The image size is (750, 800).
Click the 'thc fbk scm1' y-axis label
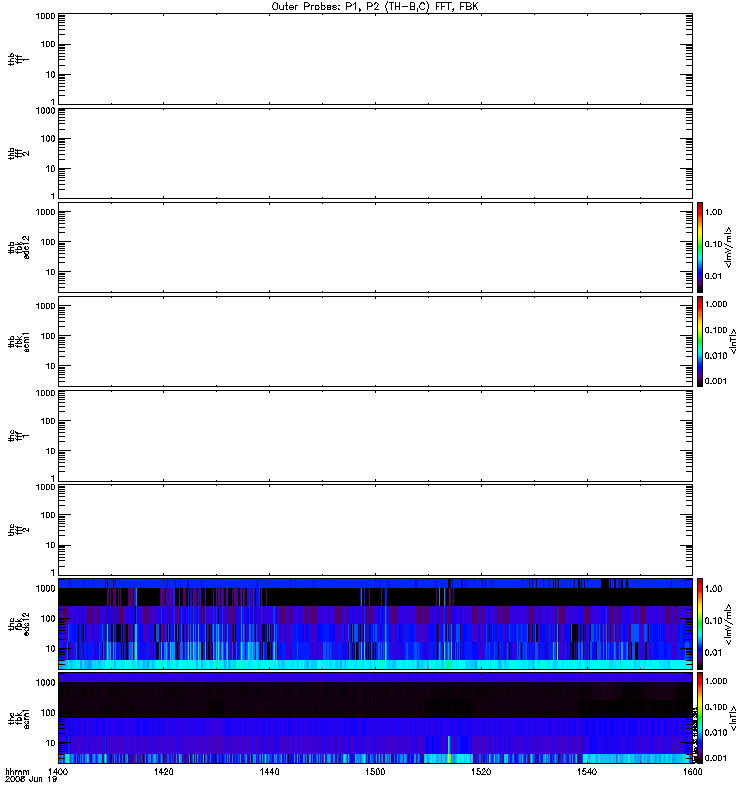tap(18, 718)
